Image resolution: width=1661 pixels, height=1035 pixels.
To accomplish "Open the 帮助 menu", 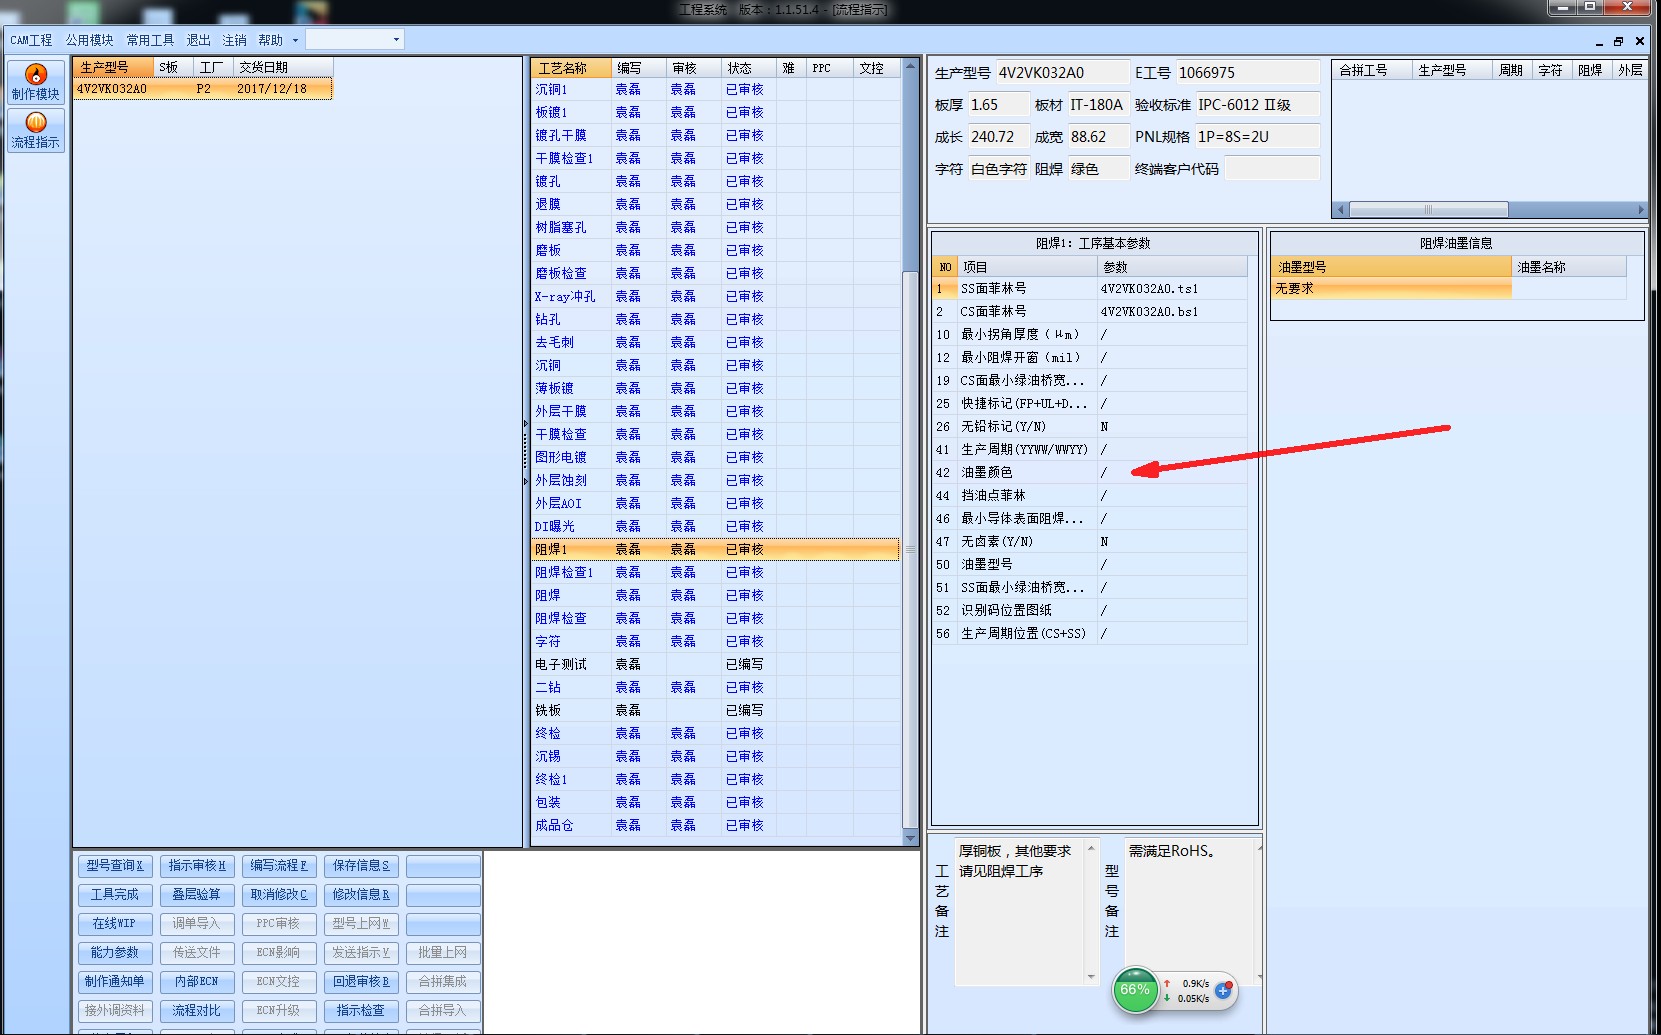I will pyautogui.click(x=270, y=40).
